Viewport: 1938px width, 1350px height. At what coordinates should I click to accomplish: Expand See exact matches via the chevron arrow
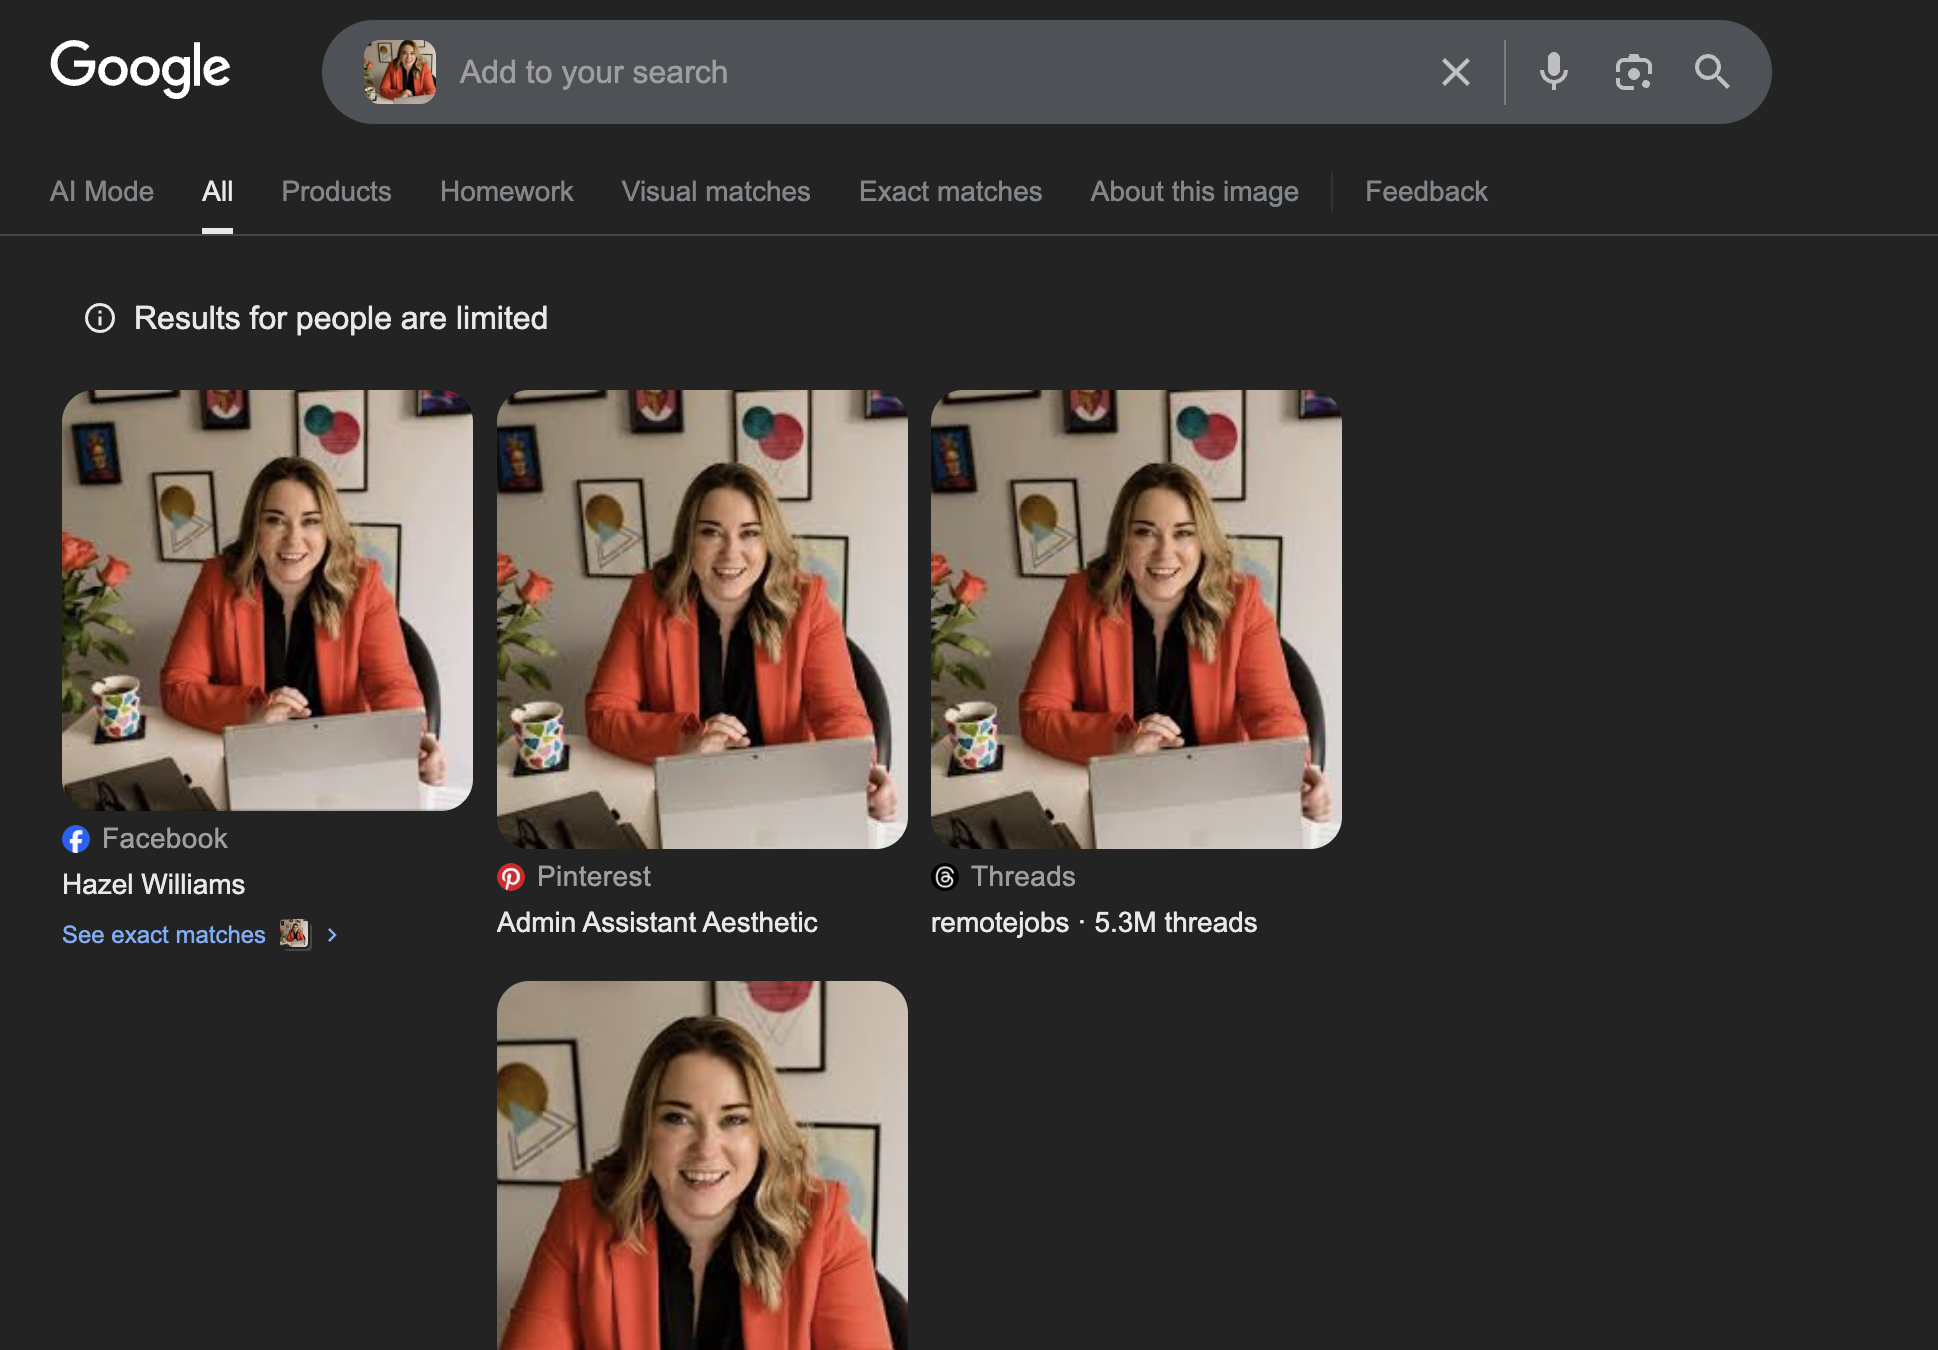click(331, 935)
